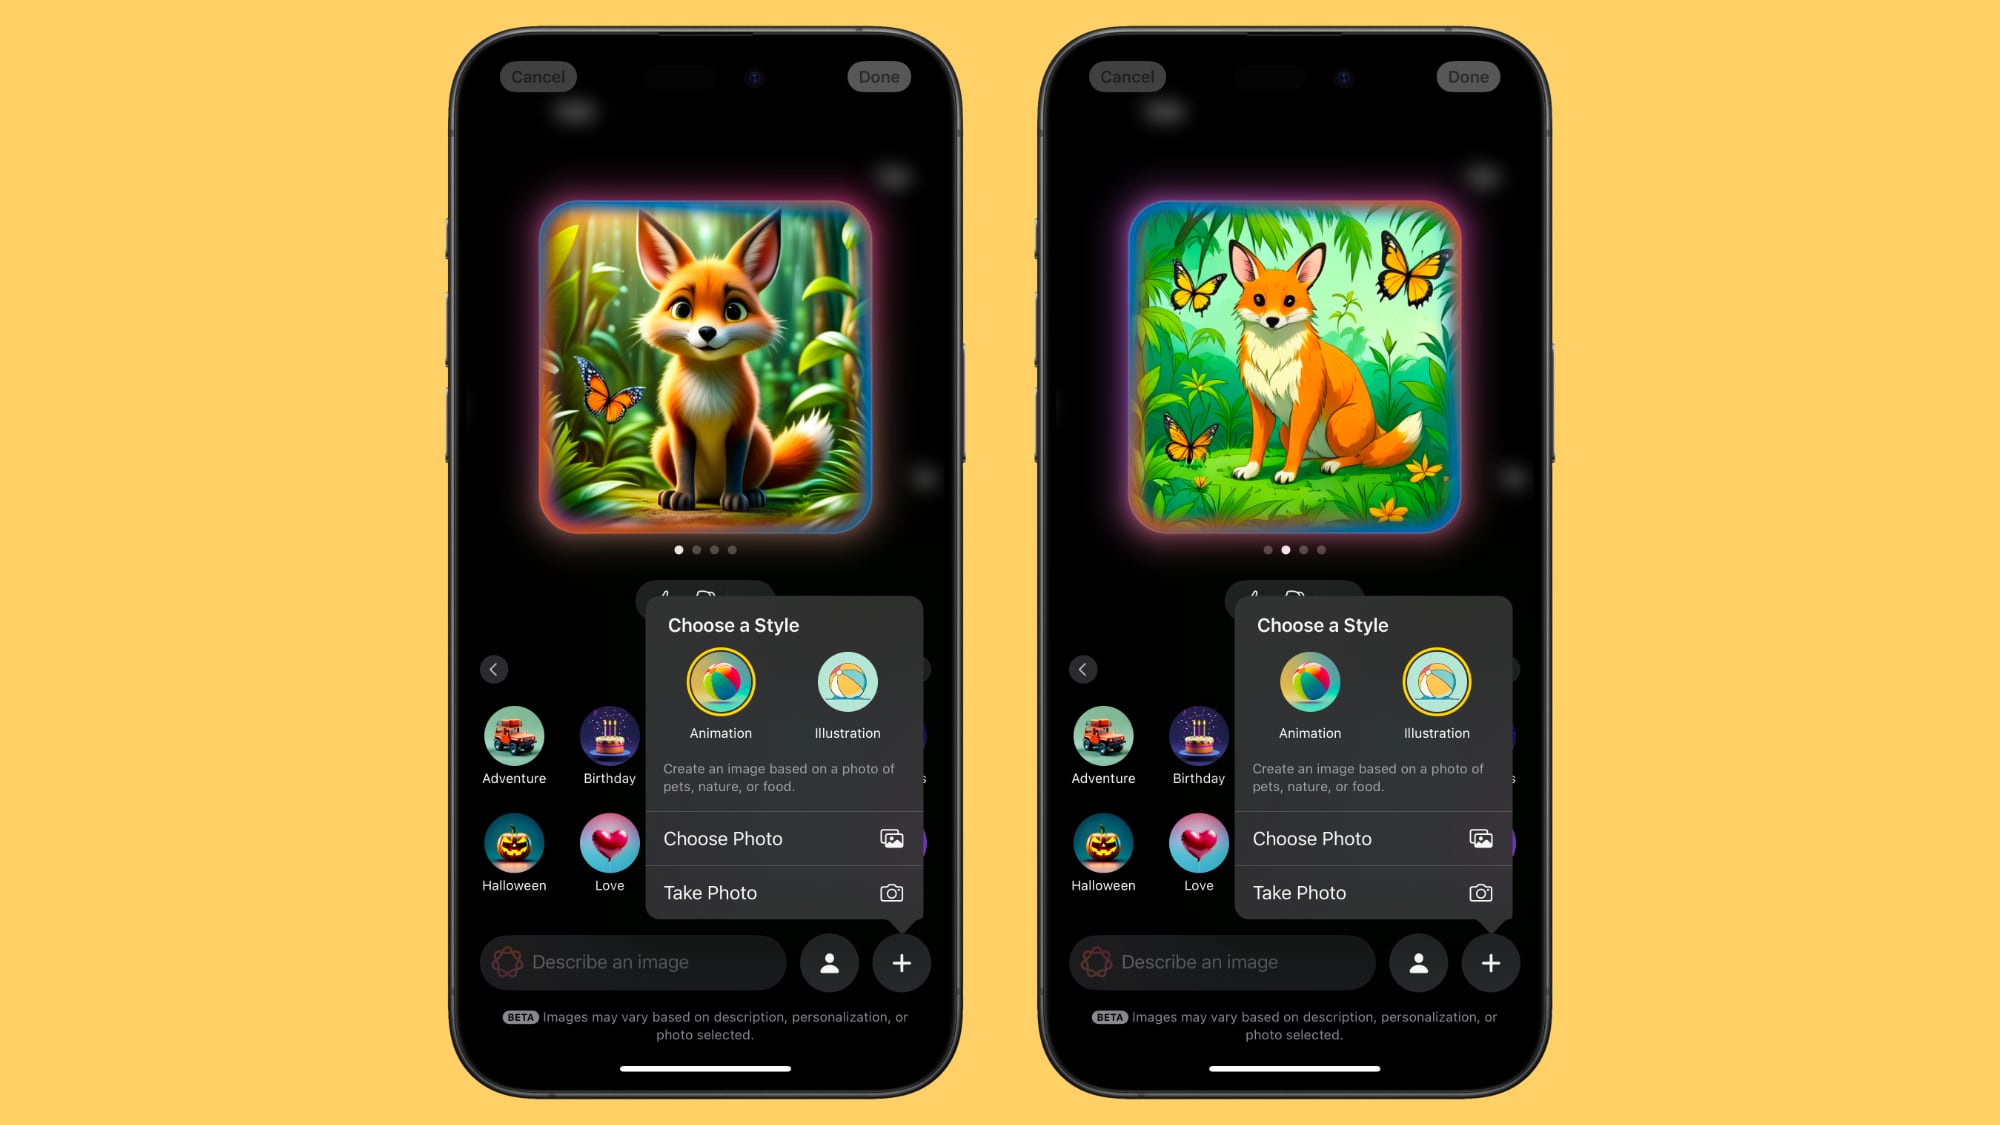Swipe to next image using dot indicator
2000x1125 pixels.
pyautogui.click(x=698, y=548)
